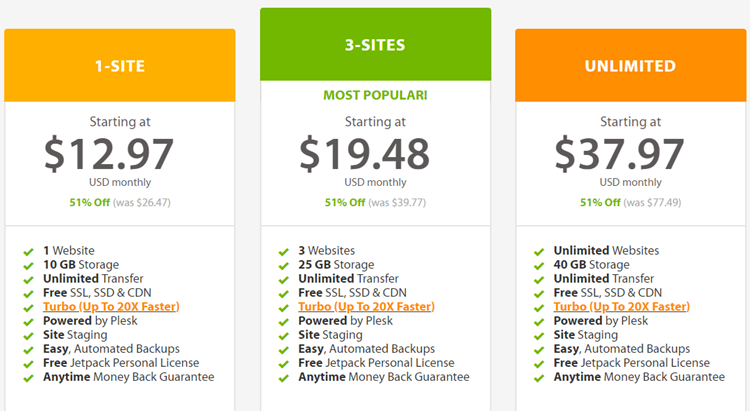Click the checkmark beside 1 Website
The image size is (750, 411).
pyautogui.click(x=29, y=251)
